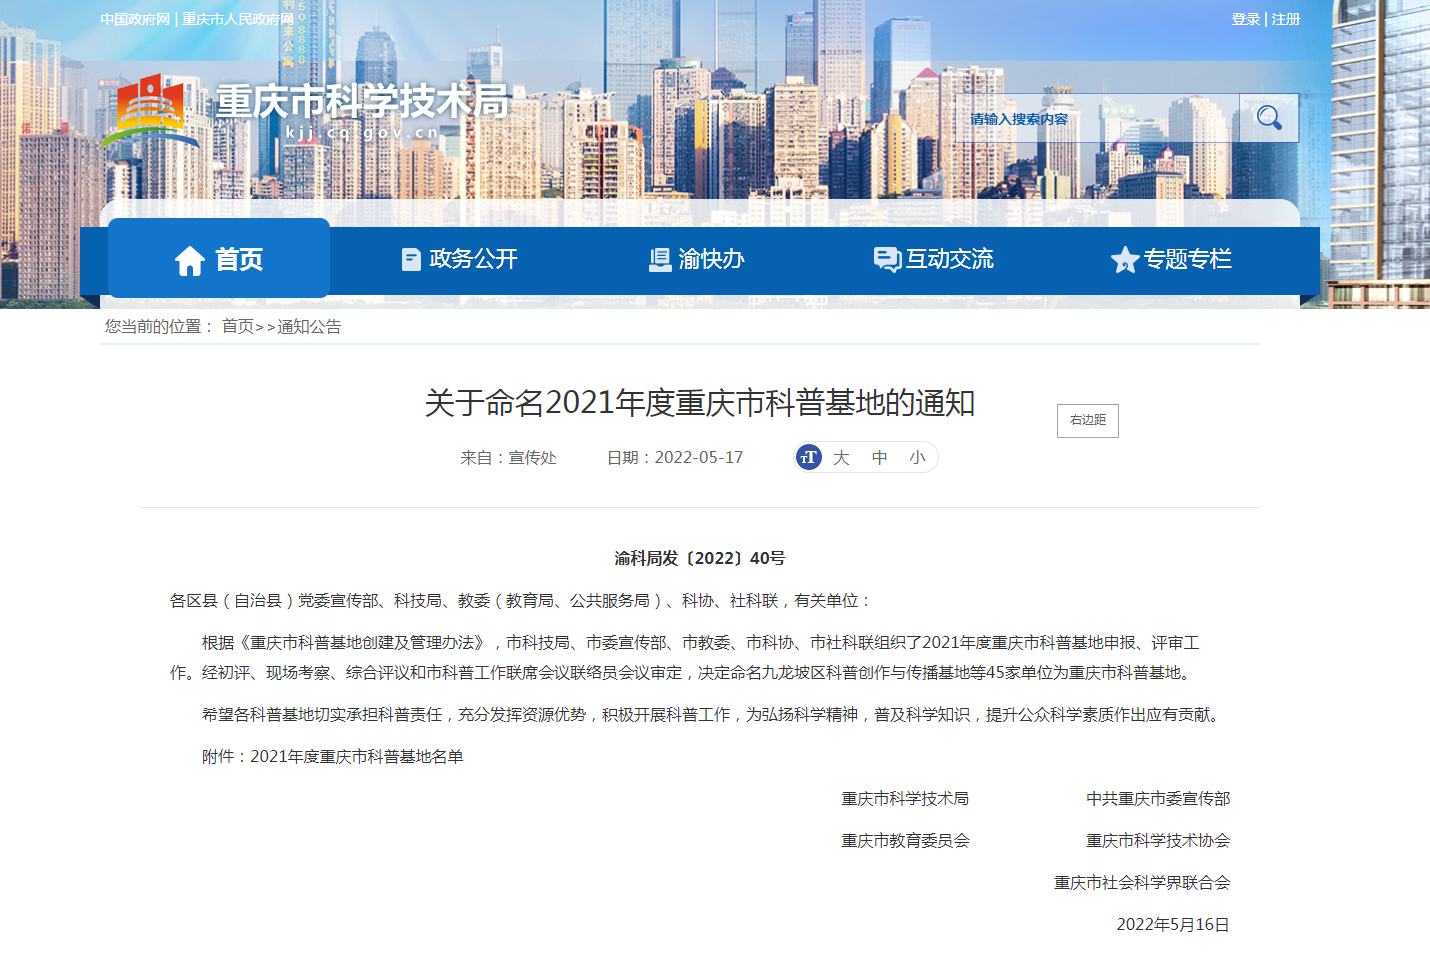Click the icon next to 渝快办

[x=660, y=260]
